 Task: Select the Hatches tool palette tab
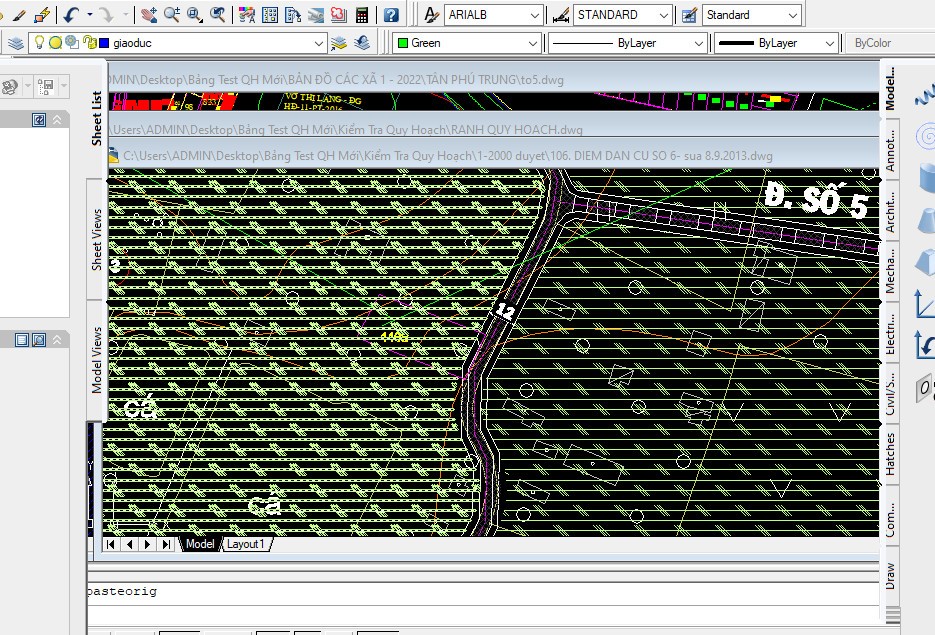click(x=890, y=453)
